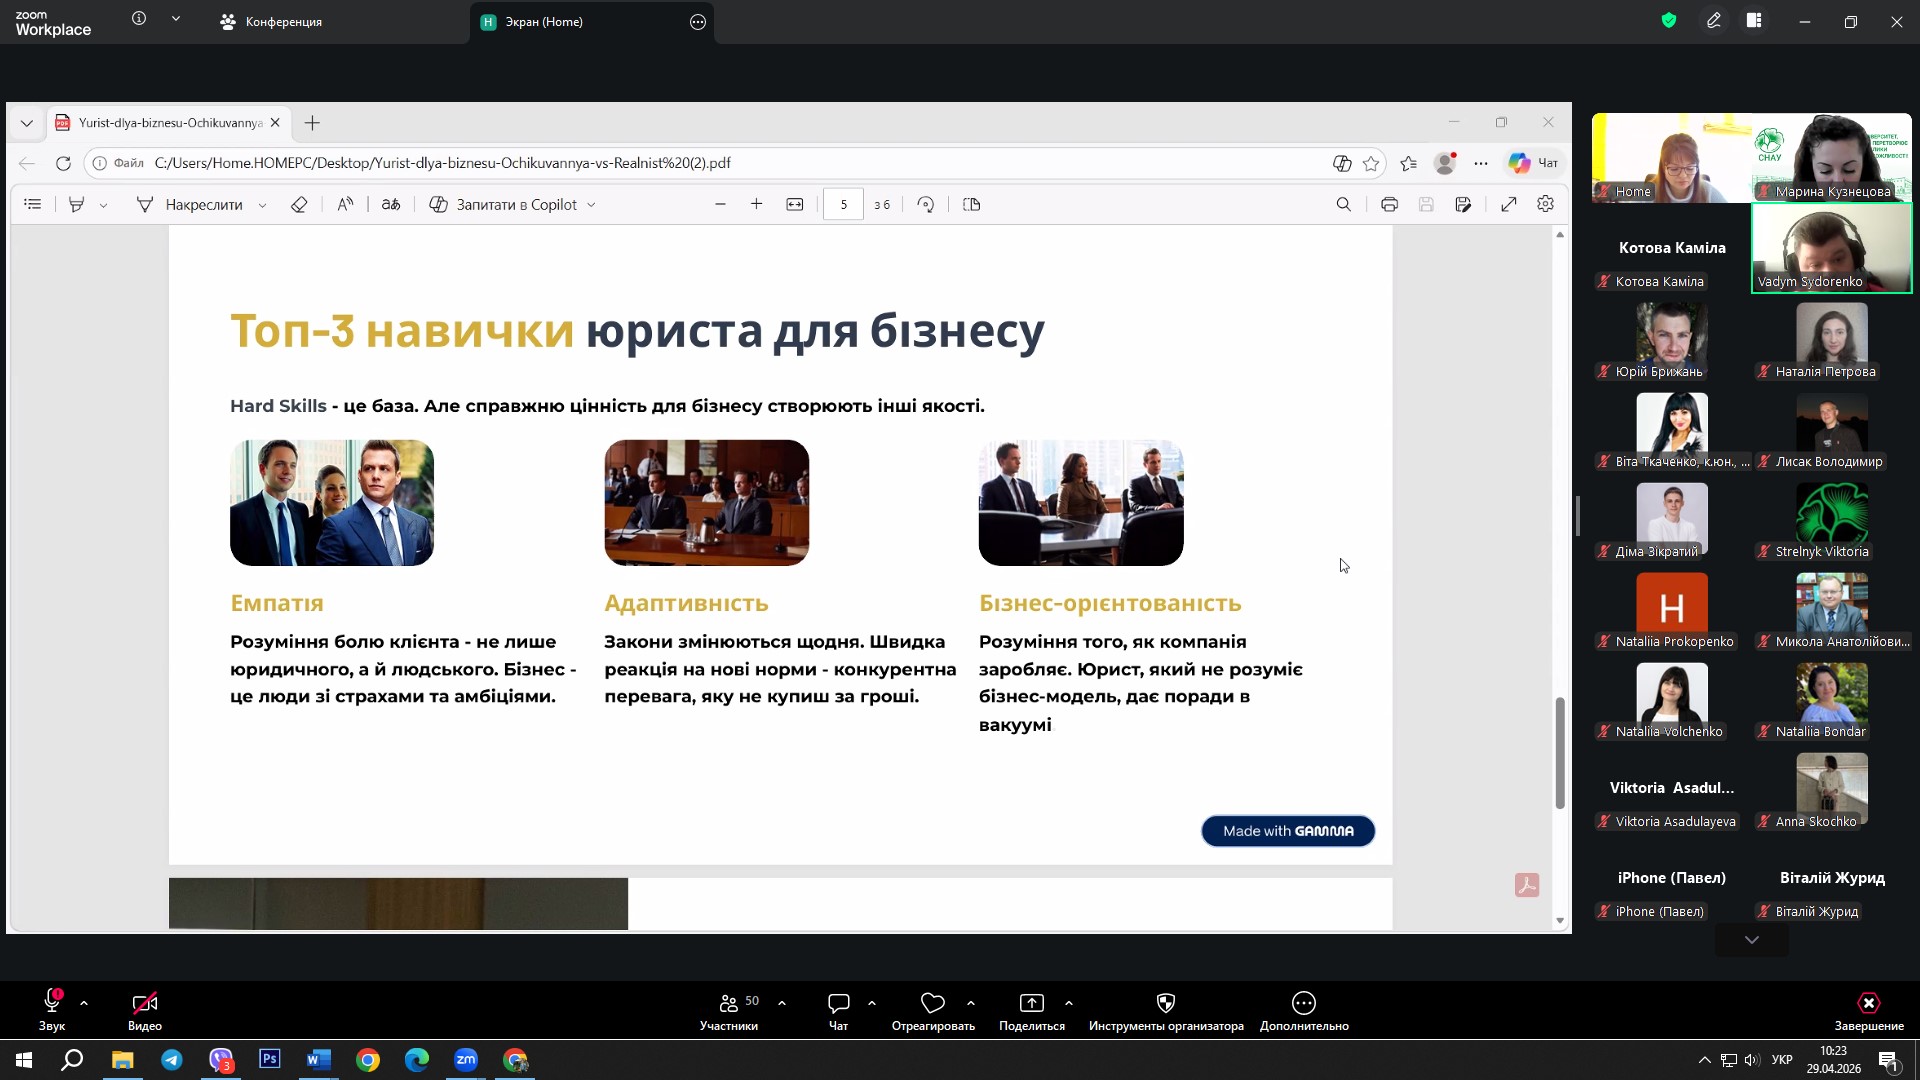Expand audio options arrow beside Звук
This screenshot has height=1080, width=1920.
click(x=84, y=1002)
